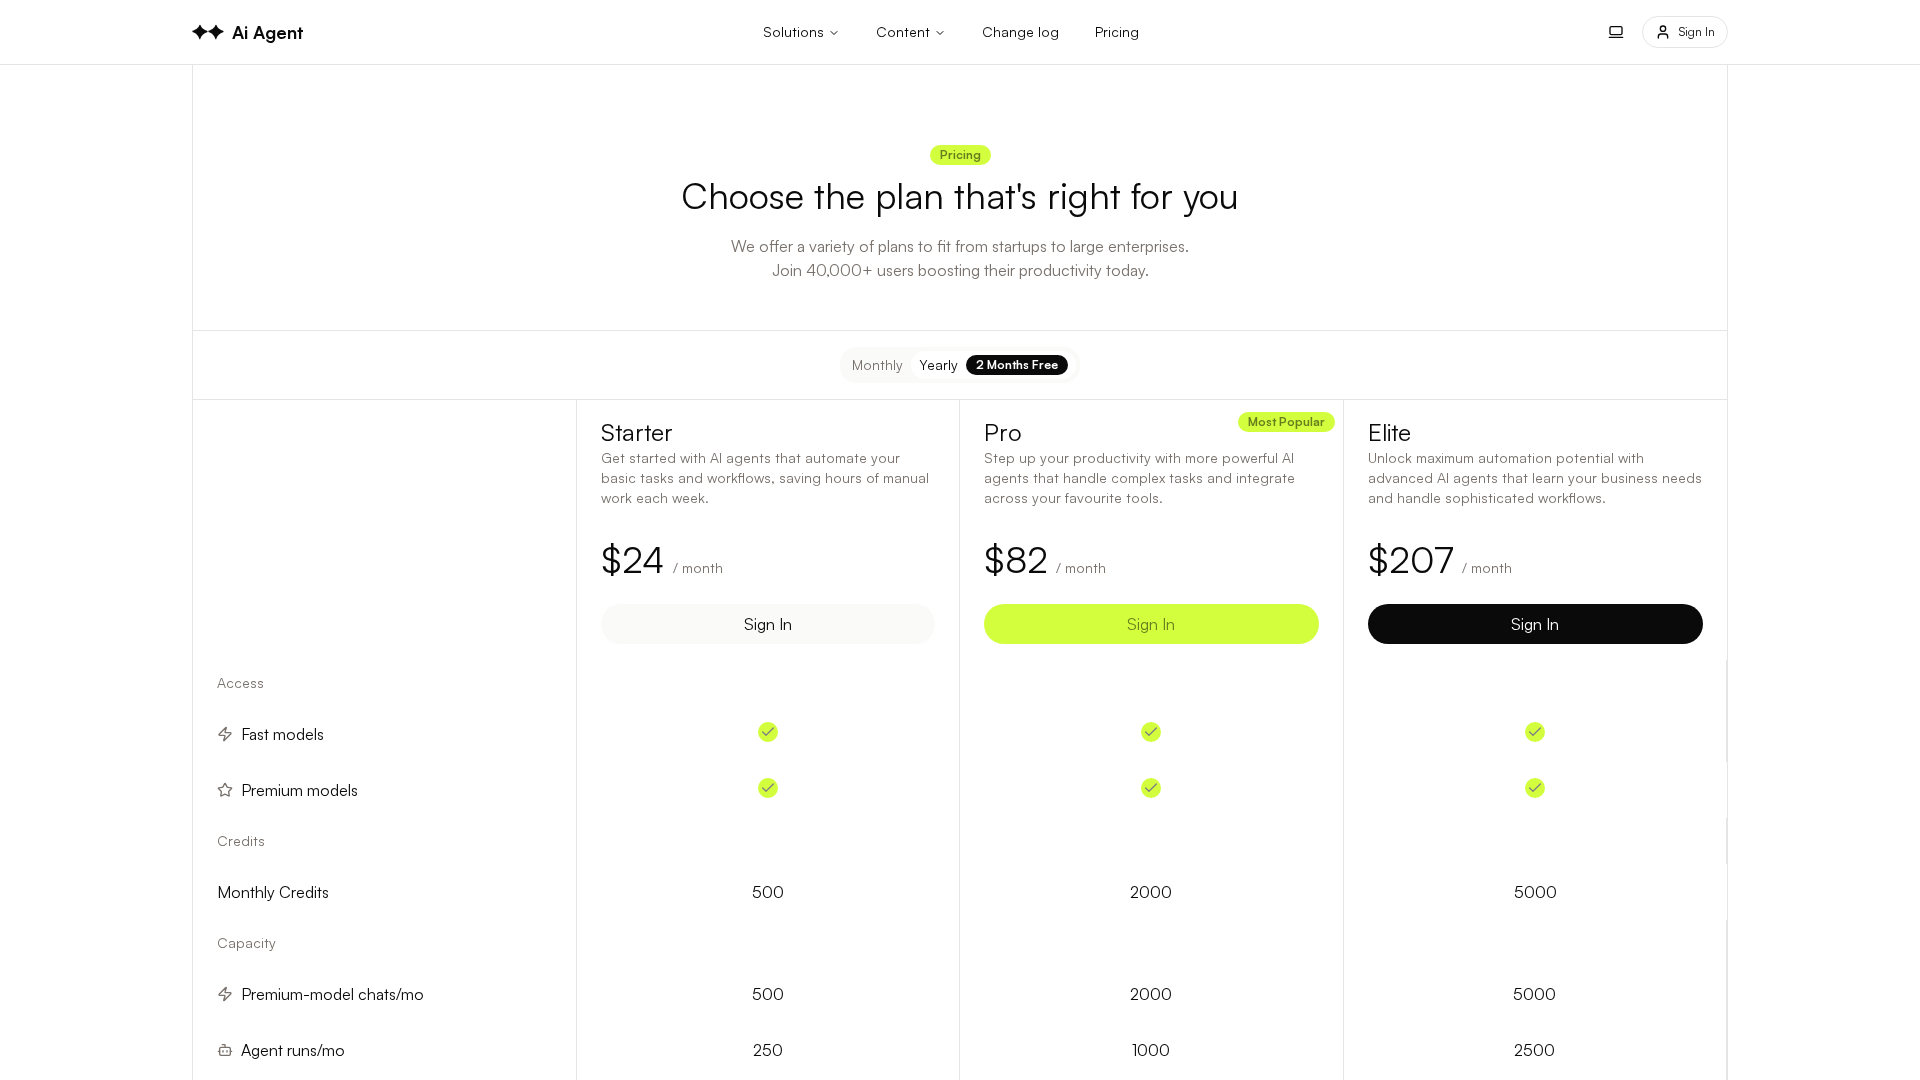1920x1080 pixels.
Task: Go to Pricing in the navigation
Action: coord(1116,32)
